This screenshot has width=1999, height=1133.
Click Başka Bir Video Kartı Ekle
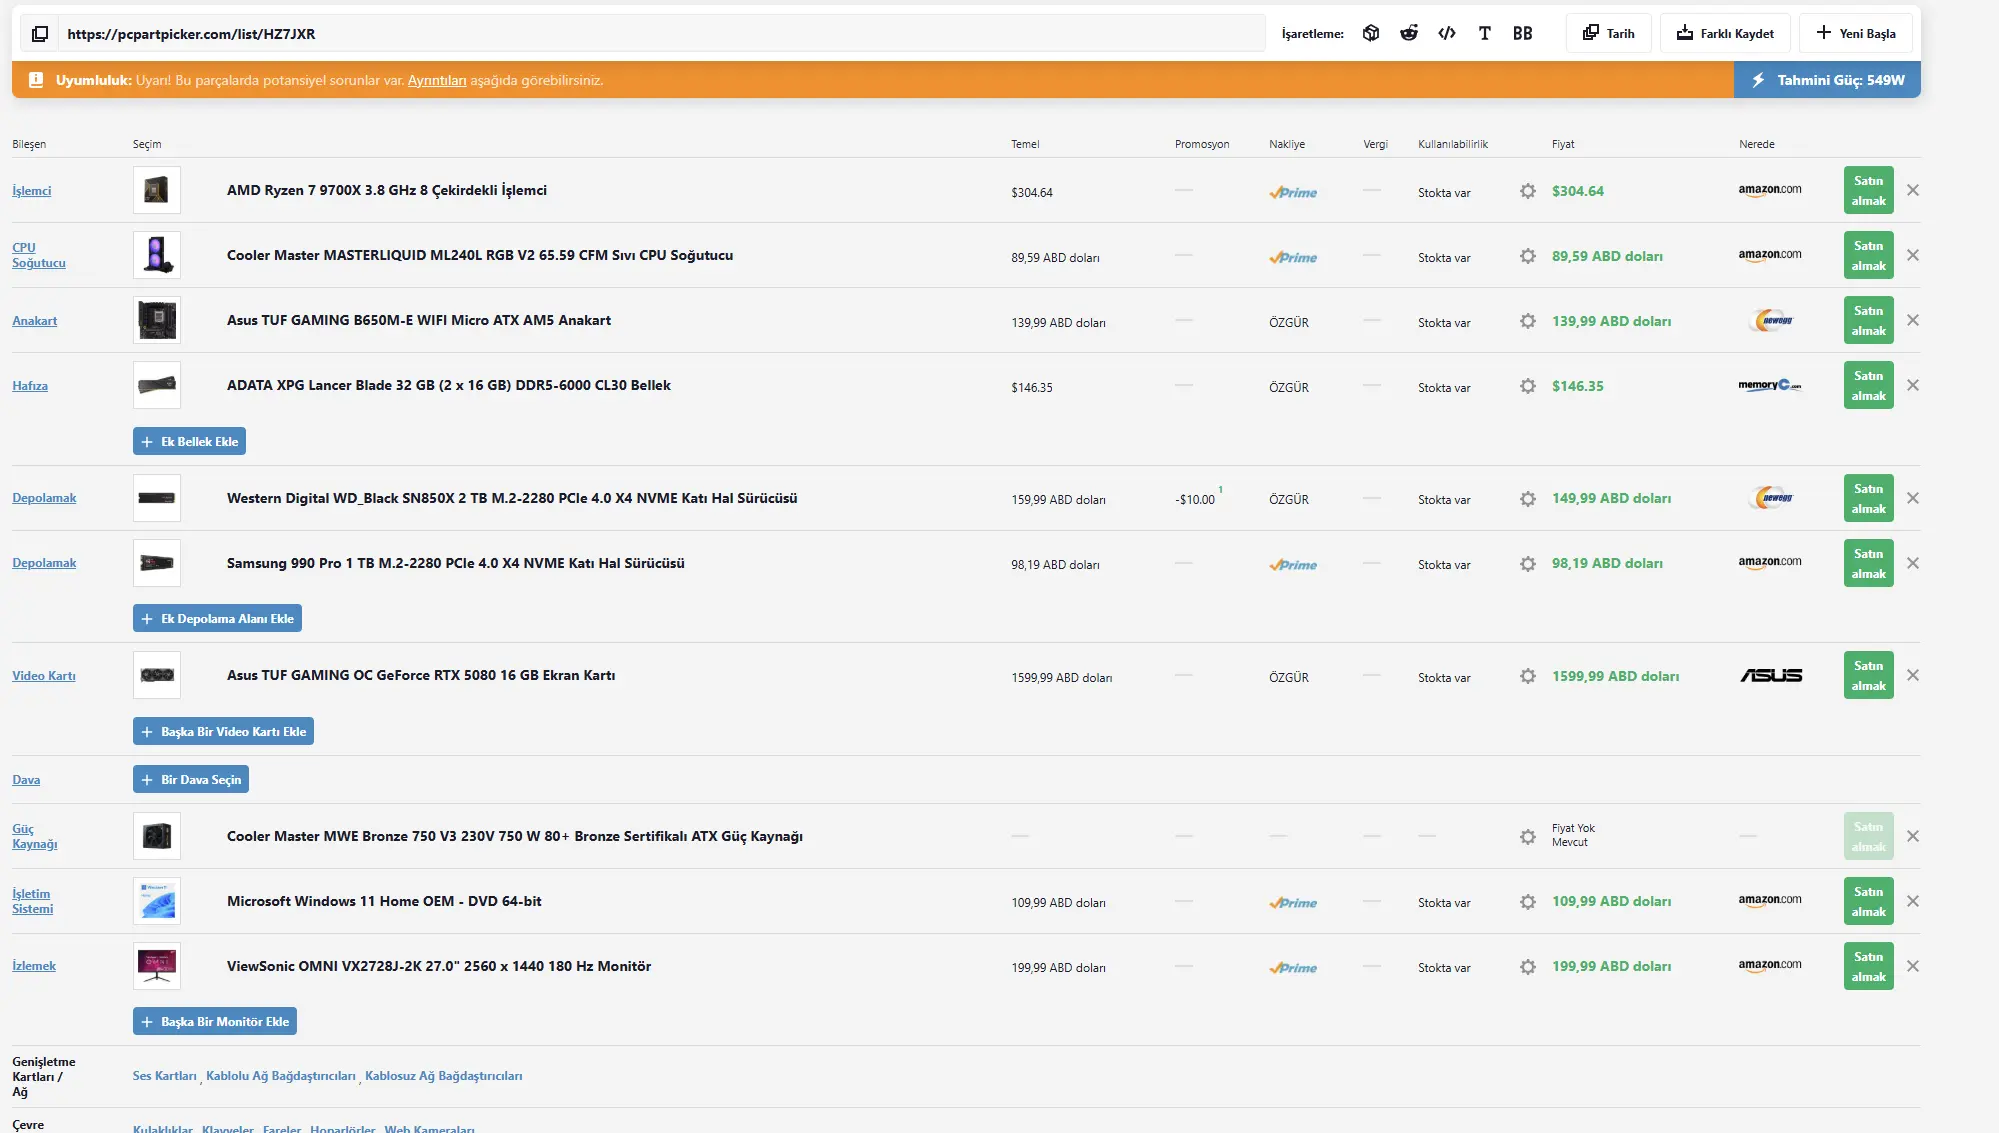[223, 731]
